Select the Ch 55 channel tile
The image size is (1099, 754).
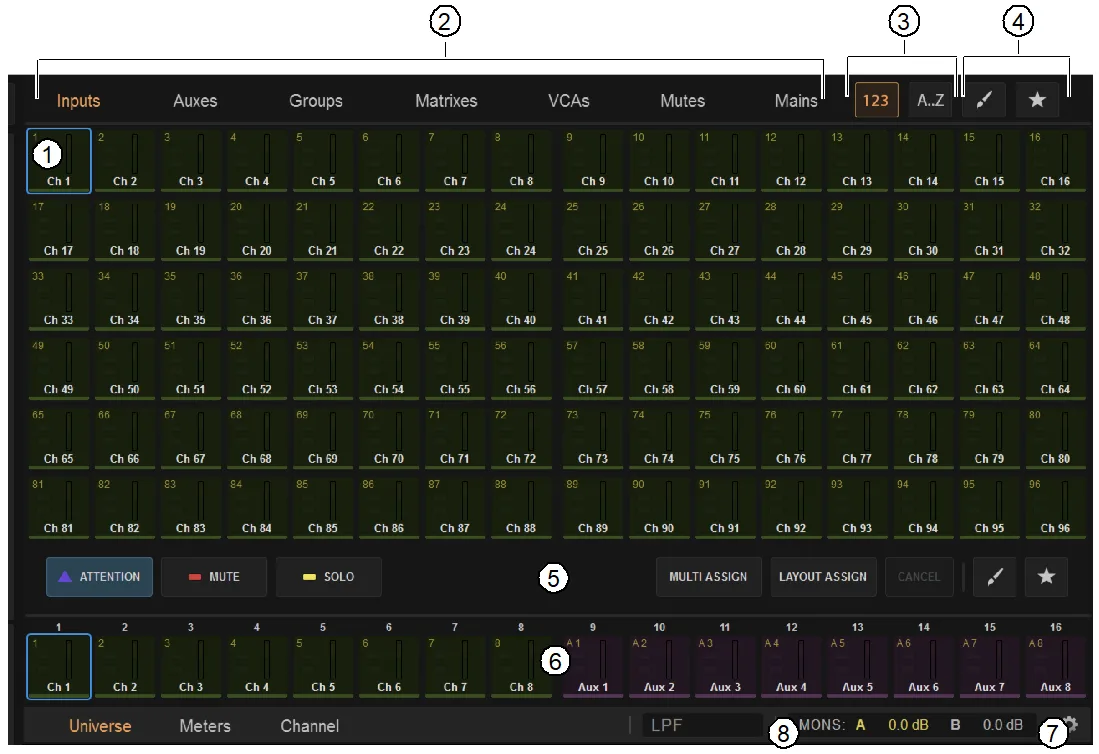(456, 369)
